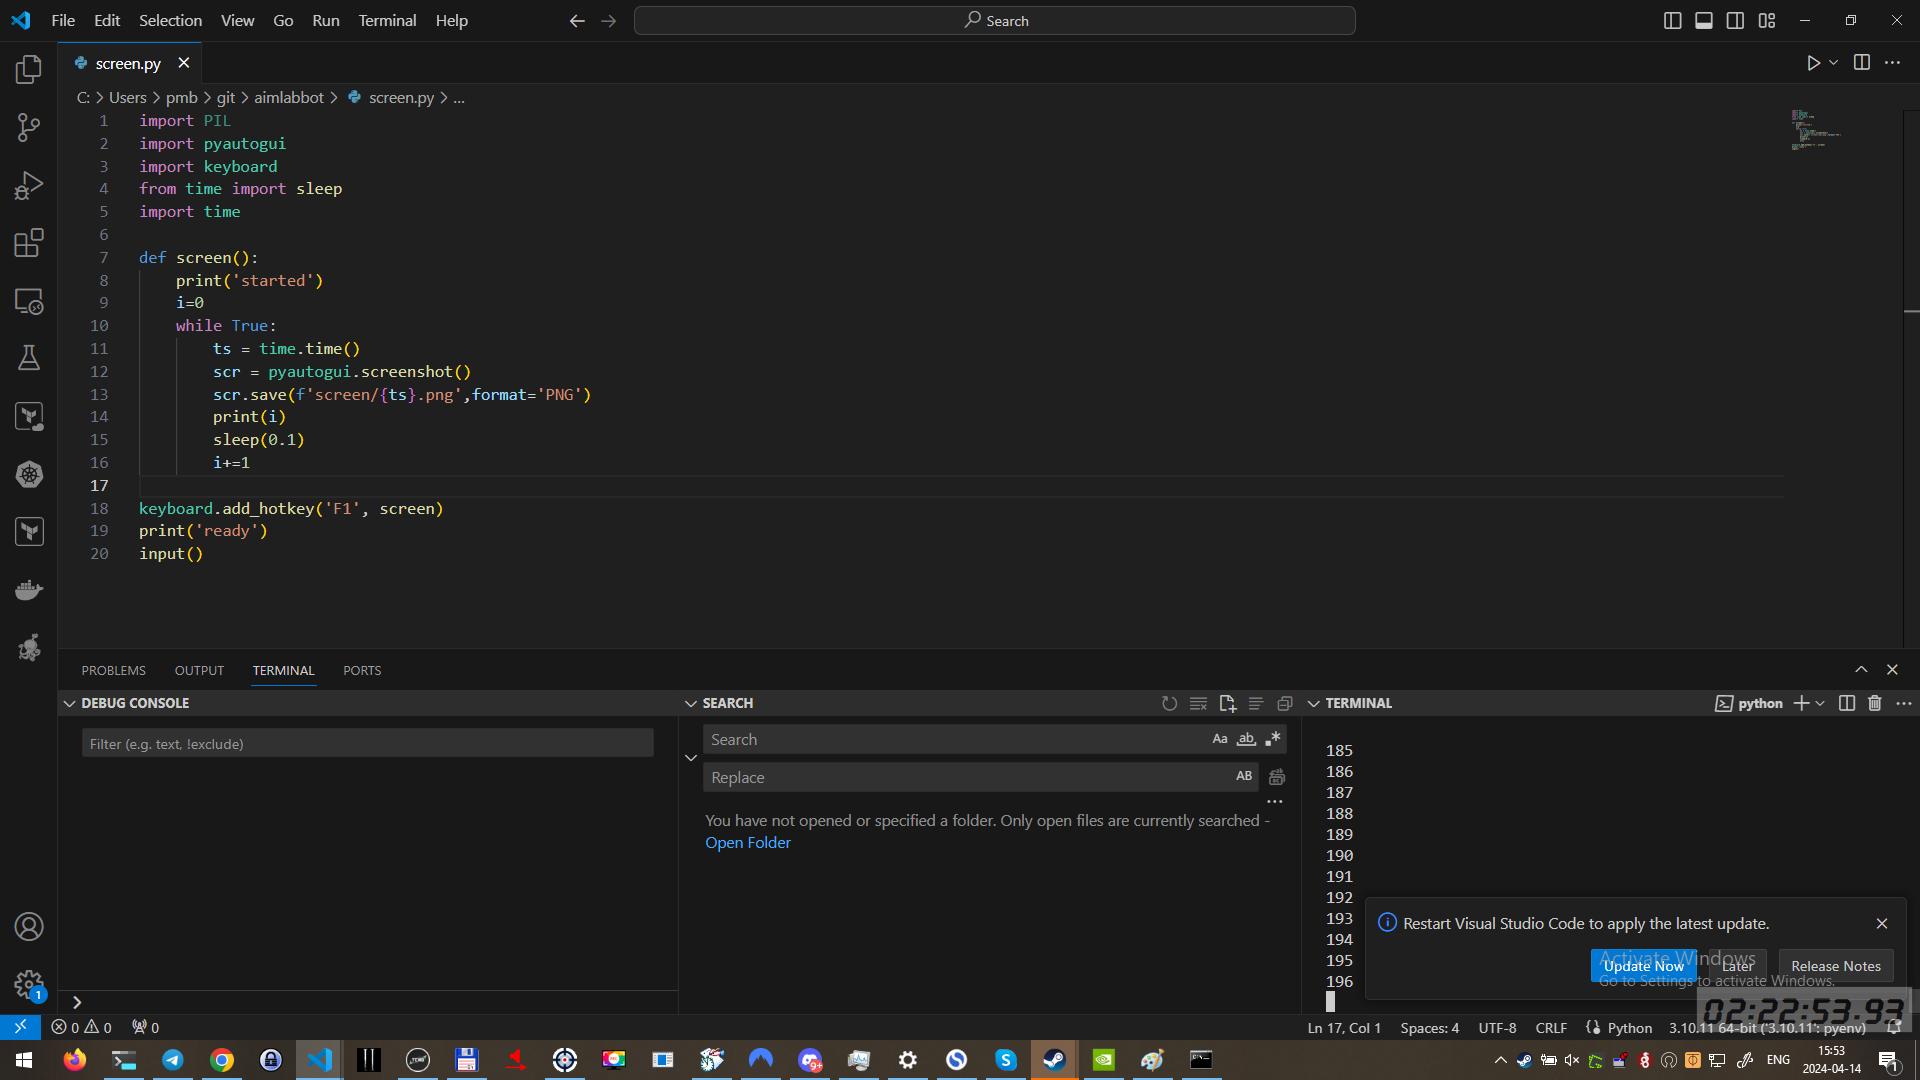Toggle Match Case in search

(1219, 739)
